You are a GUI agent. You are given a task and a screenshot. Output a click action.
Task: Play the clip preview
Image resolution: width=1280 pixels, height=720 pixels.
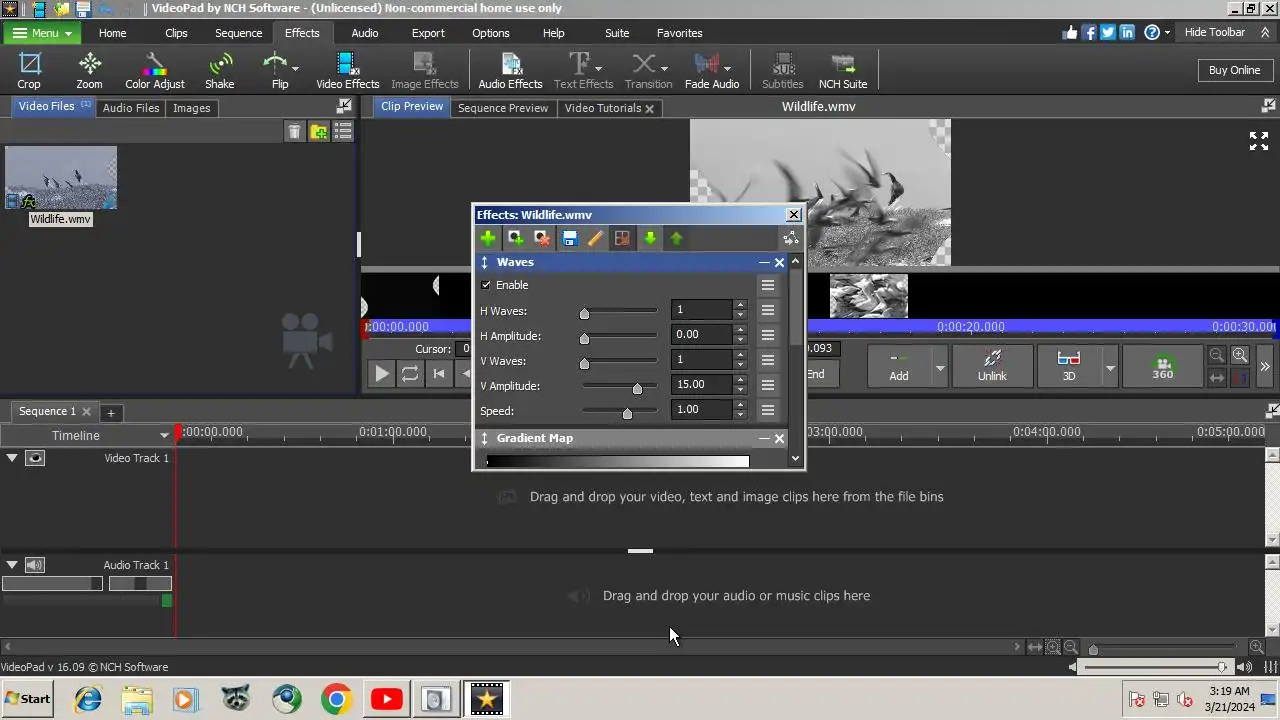(382, 374)
